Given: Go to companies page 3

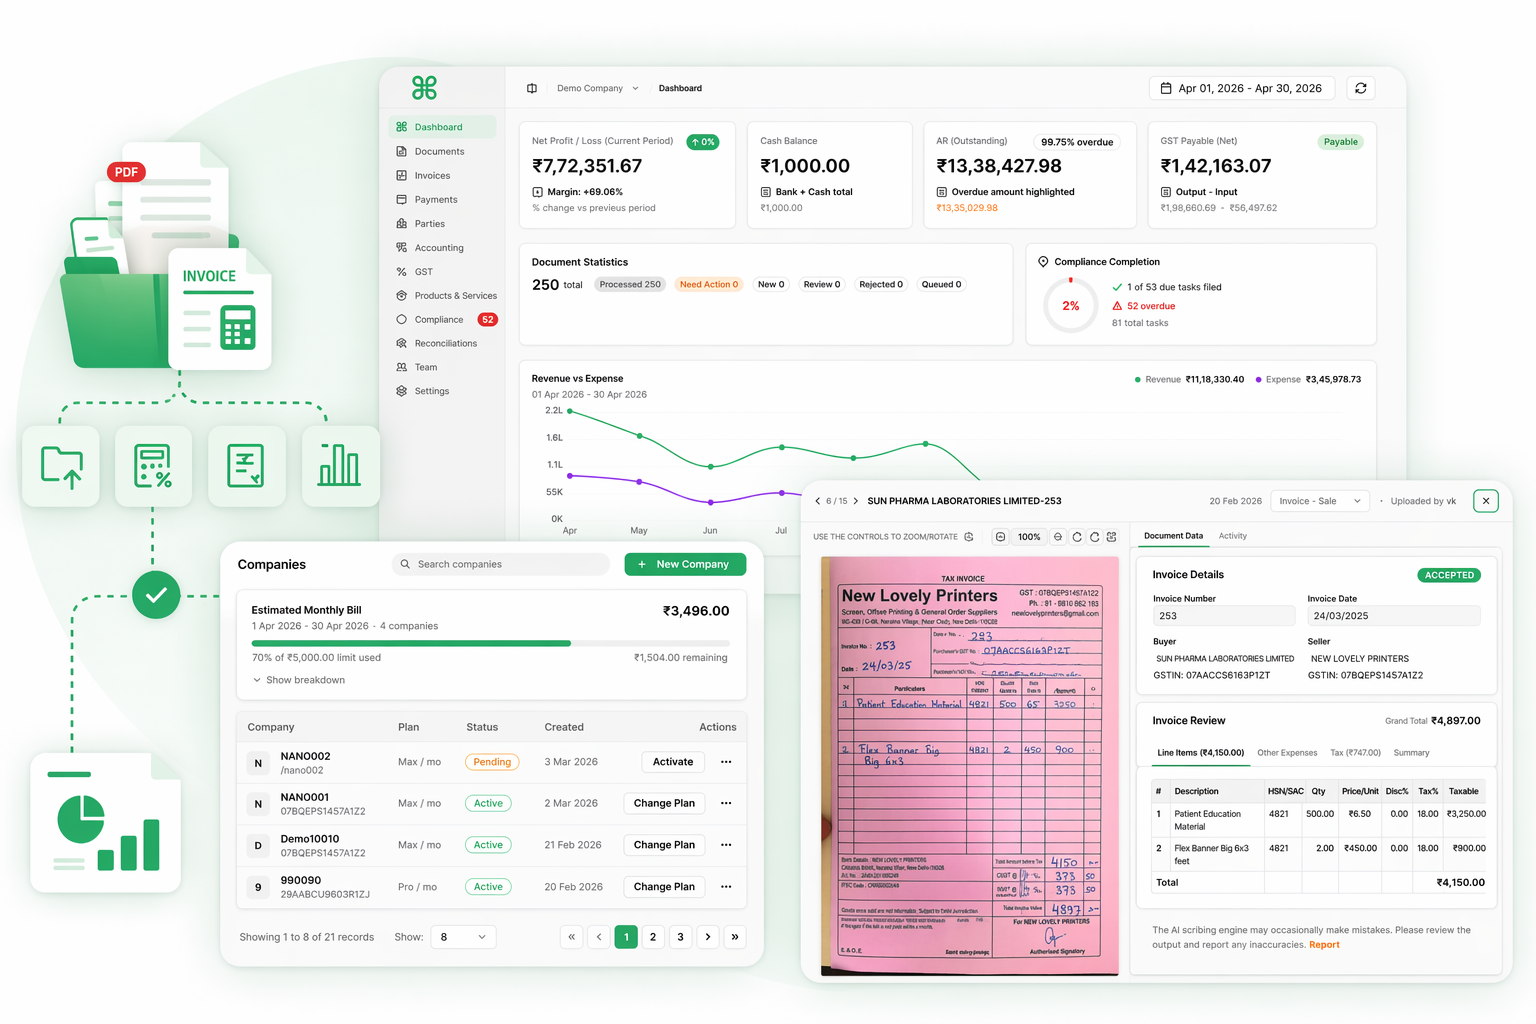Looking at the screenshot, I should (680, 937).
